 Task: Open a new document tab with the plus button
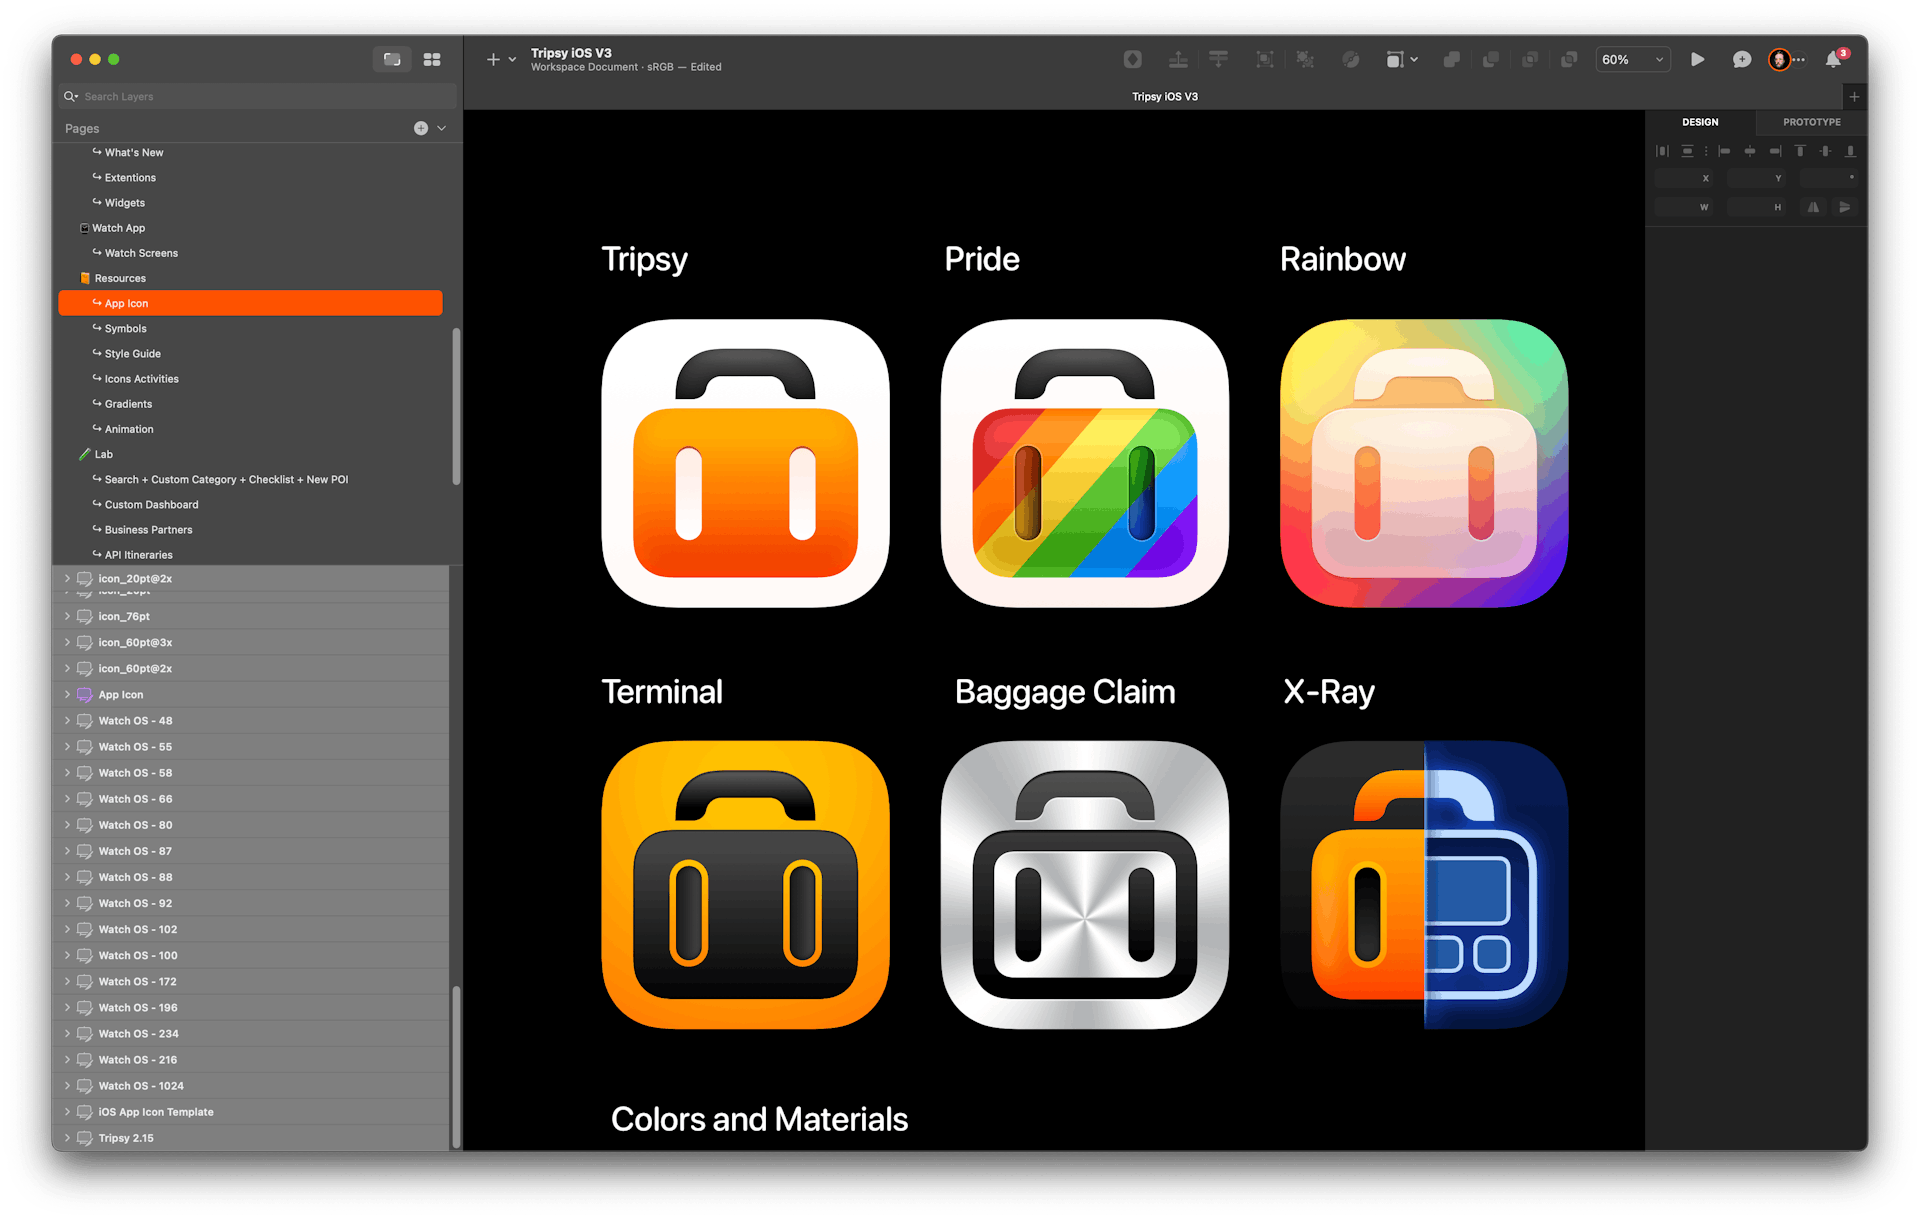point(1854,96)
